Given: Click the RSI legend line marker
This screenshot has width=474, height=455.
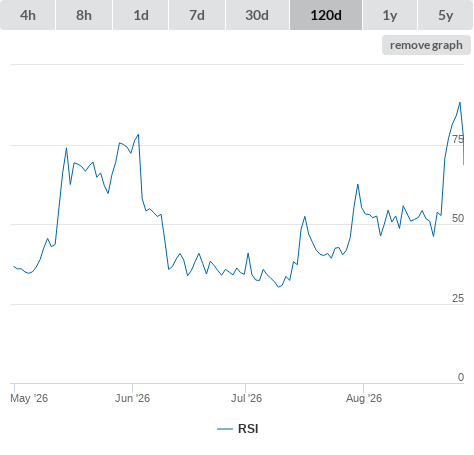Looking at the screenshot, I should [225, 429].
